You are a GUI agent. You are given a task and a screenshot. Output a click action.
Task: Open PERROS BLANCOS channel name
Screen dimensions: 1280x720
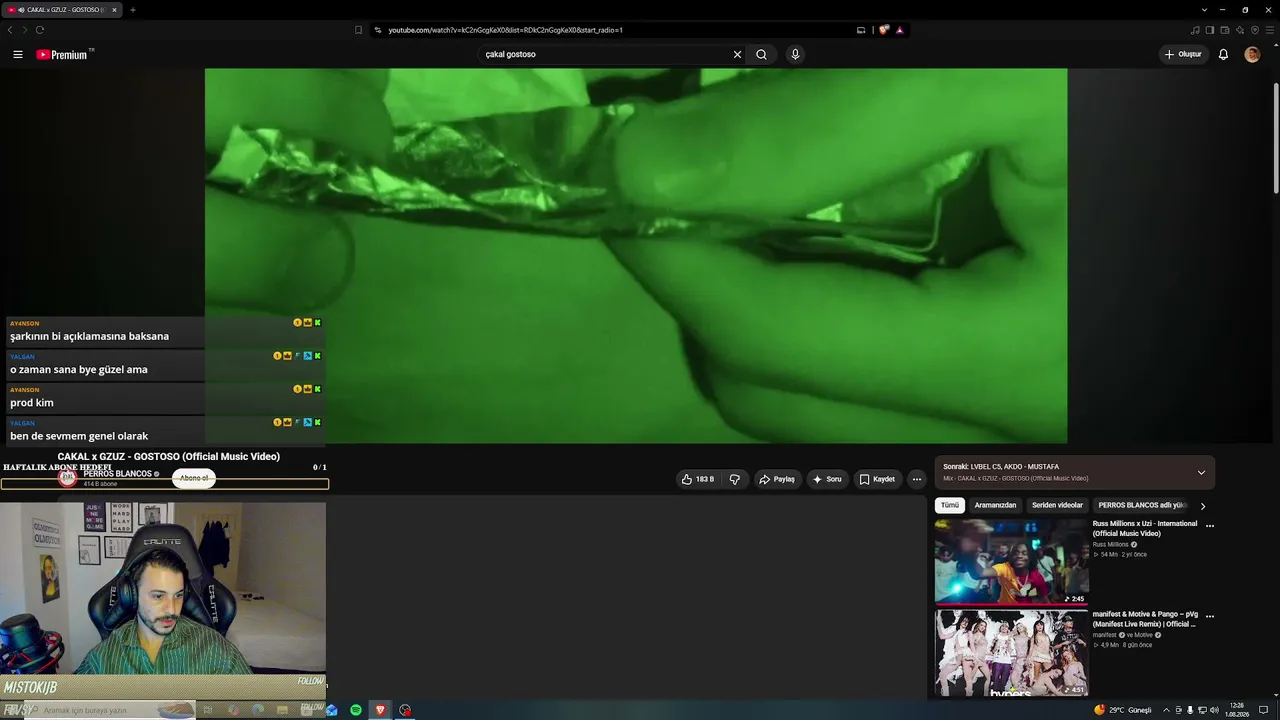pyautogui.click(x=118, y=474)
